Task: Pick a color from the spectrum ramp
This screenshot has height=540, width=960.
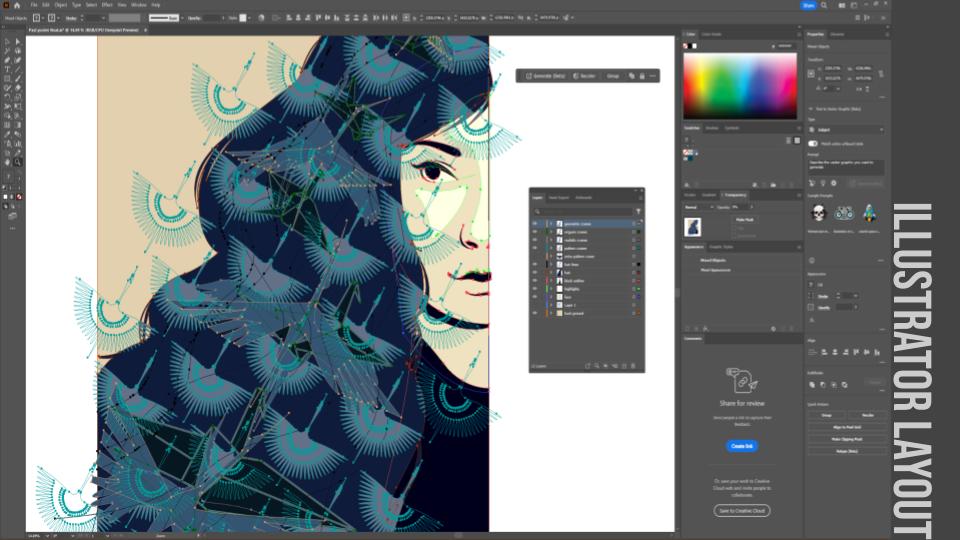Action: [x=740, y=85]
